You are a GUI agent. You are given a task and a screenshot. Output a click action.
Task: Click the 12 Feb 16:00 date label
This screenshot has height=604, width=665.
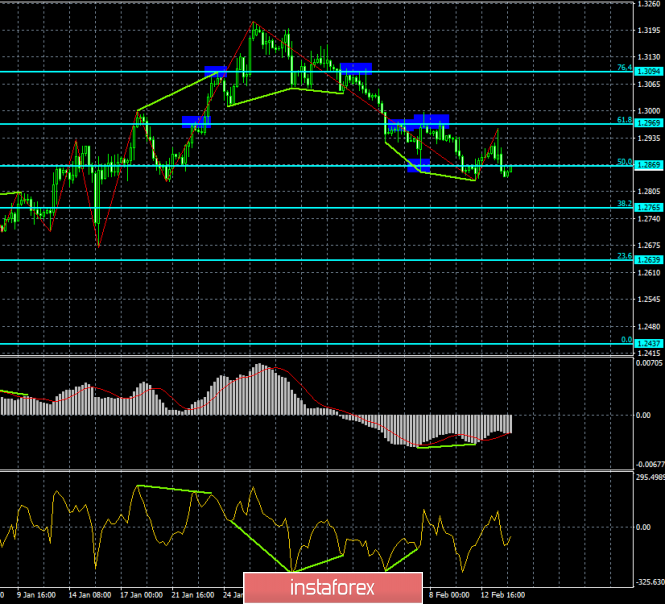pyautogui.click(x=504, y=593)
